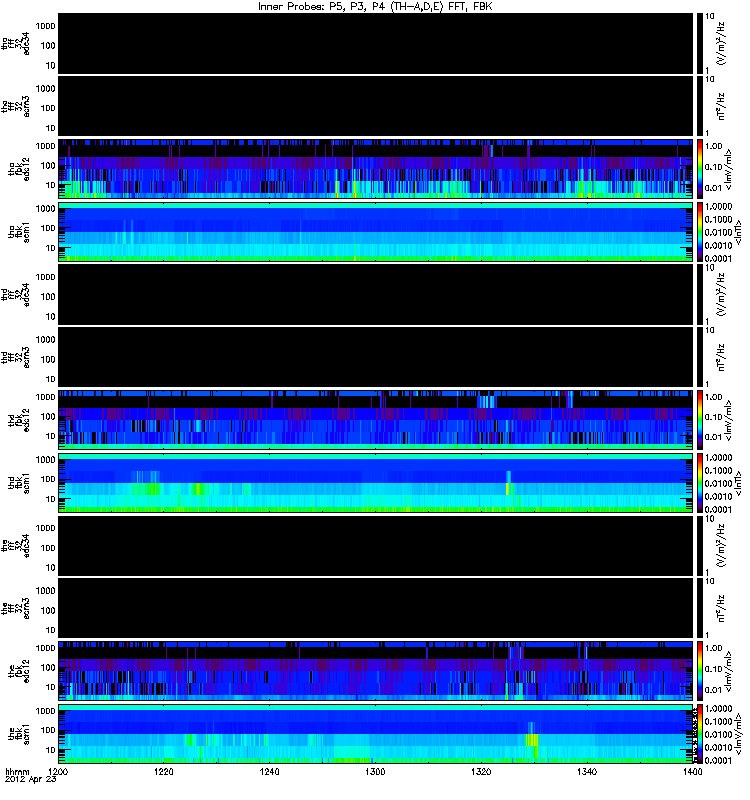The image size is (750, 800).
Task: Click the color bar of thd fbk scm1 panel
Action: click(x=699, y=483)
